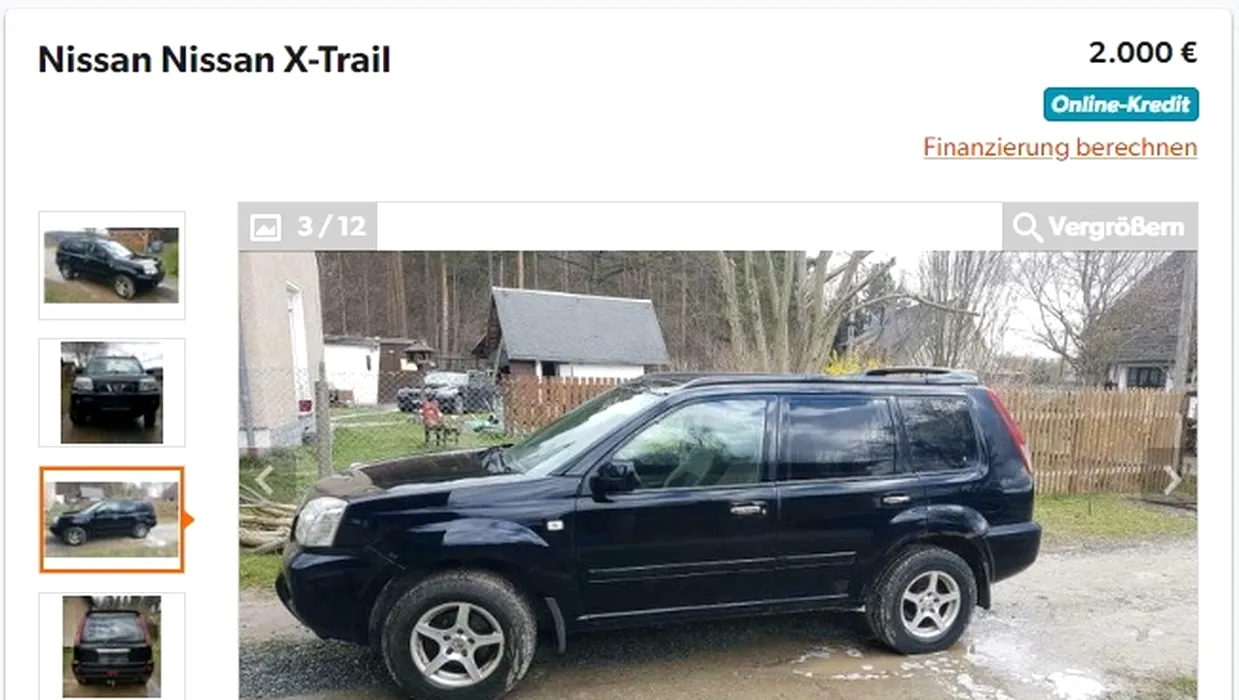Go to the previous photo with the left arrow
The image size is (1239, 700).
coord(262,480)
